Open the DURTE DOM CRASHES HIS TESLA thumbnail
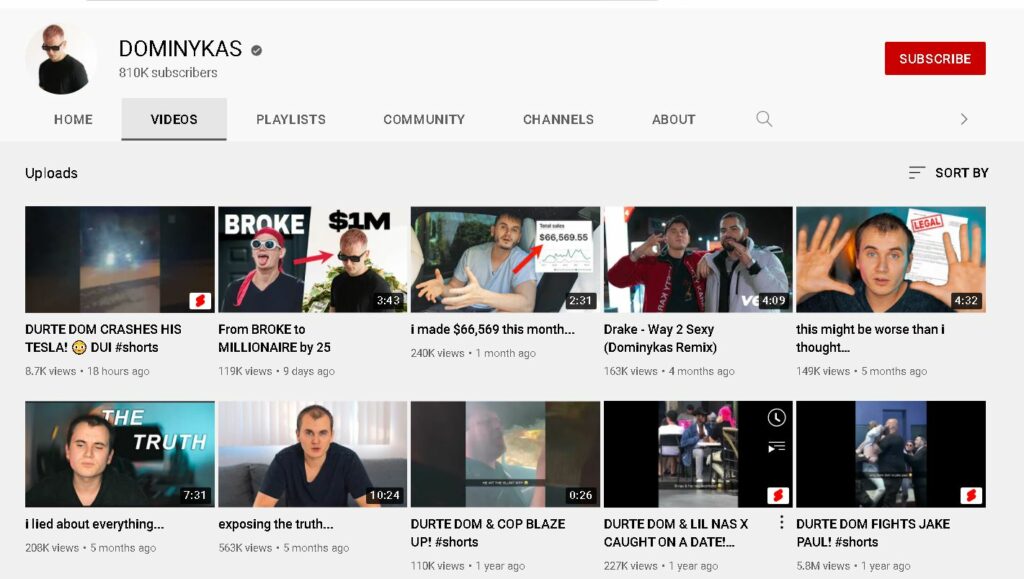Image resolution: width=1024 pixels, height=579 pixels. [x=120, y=259]
